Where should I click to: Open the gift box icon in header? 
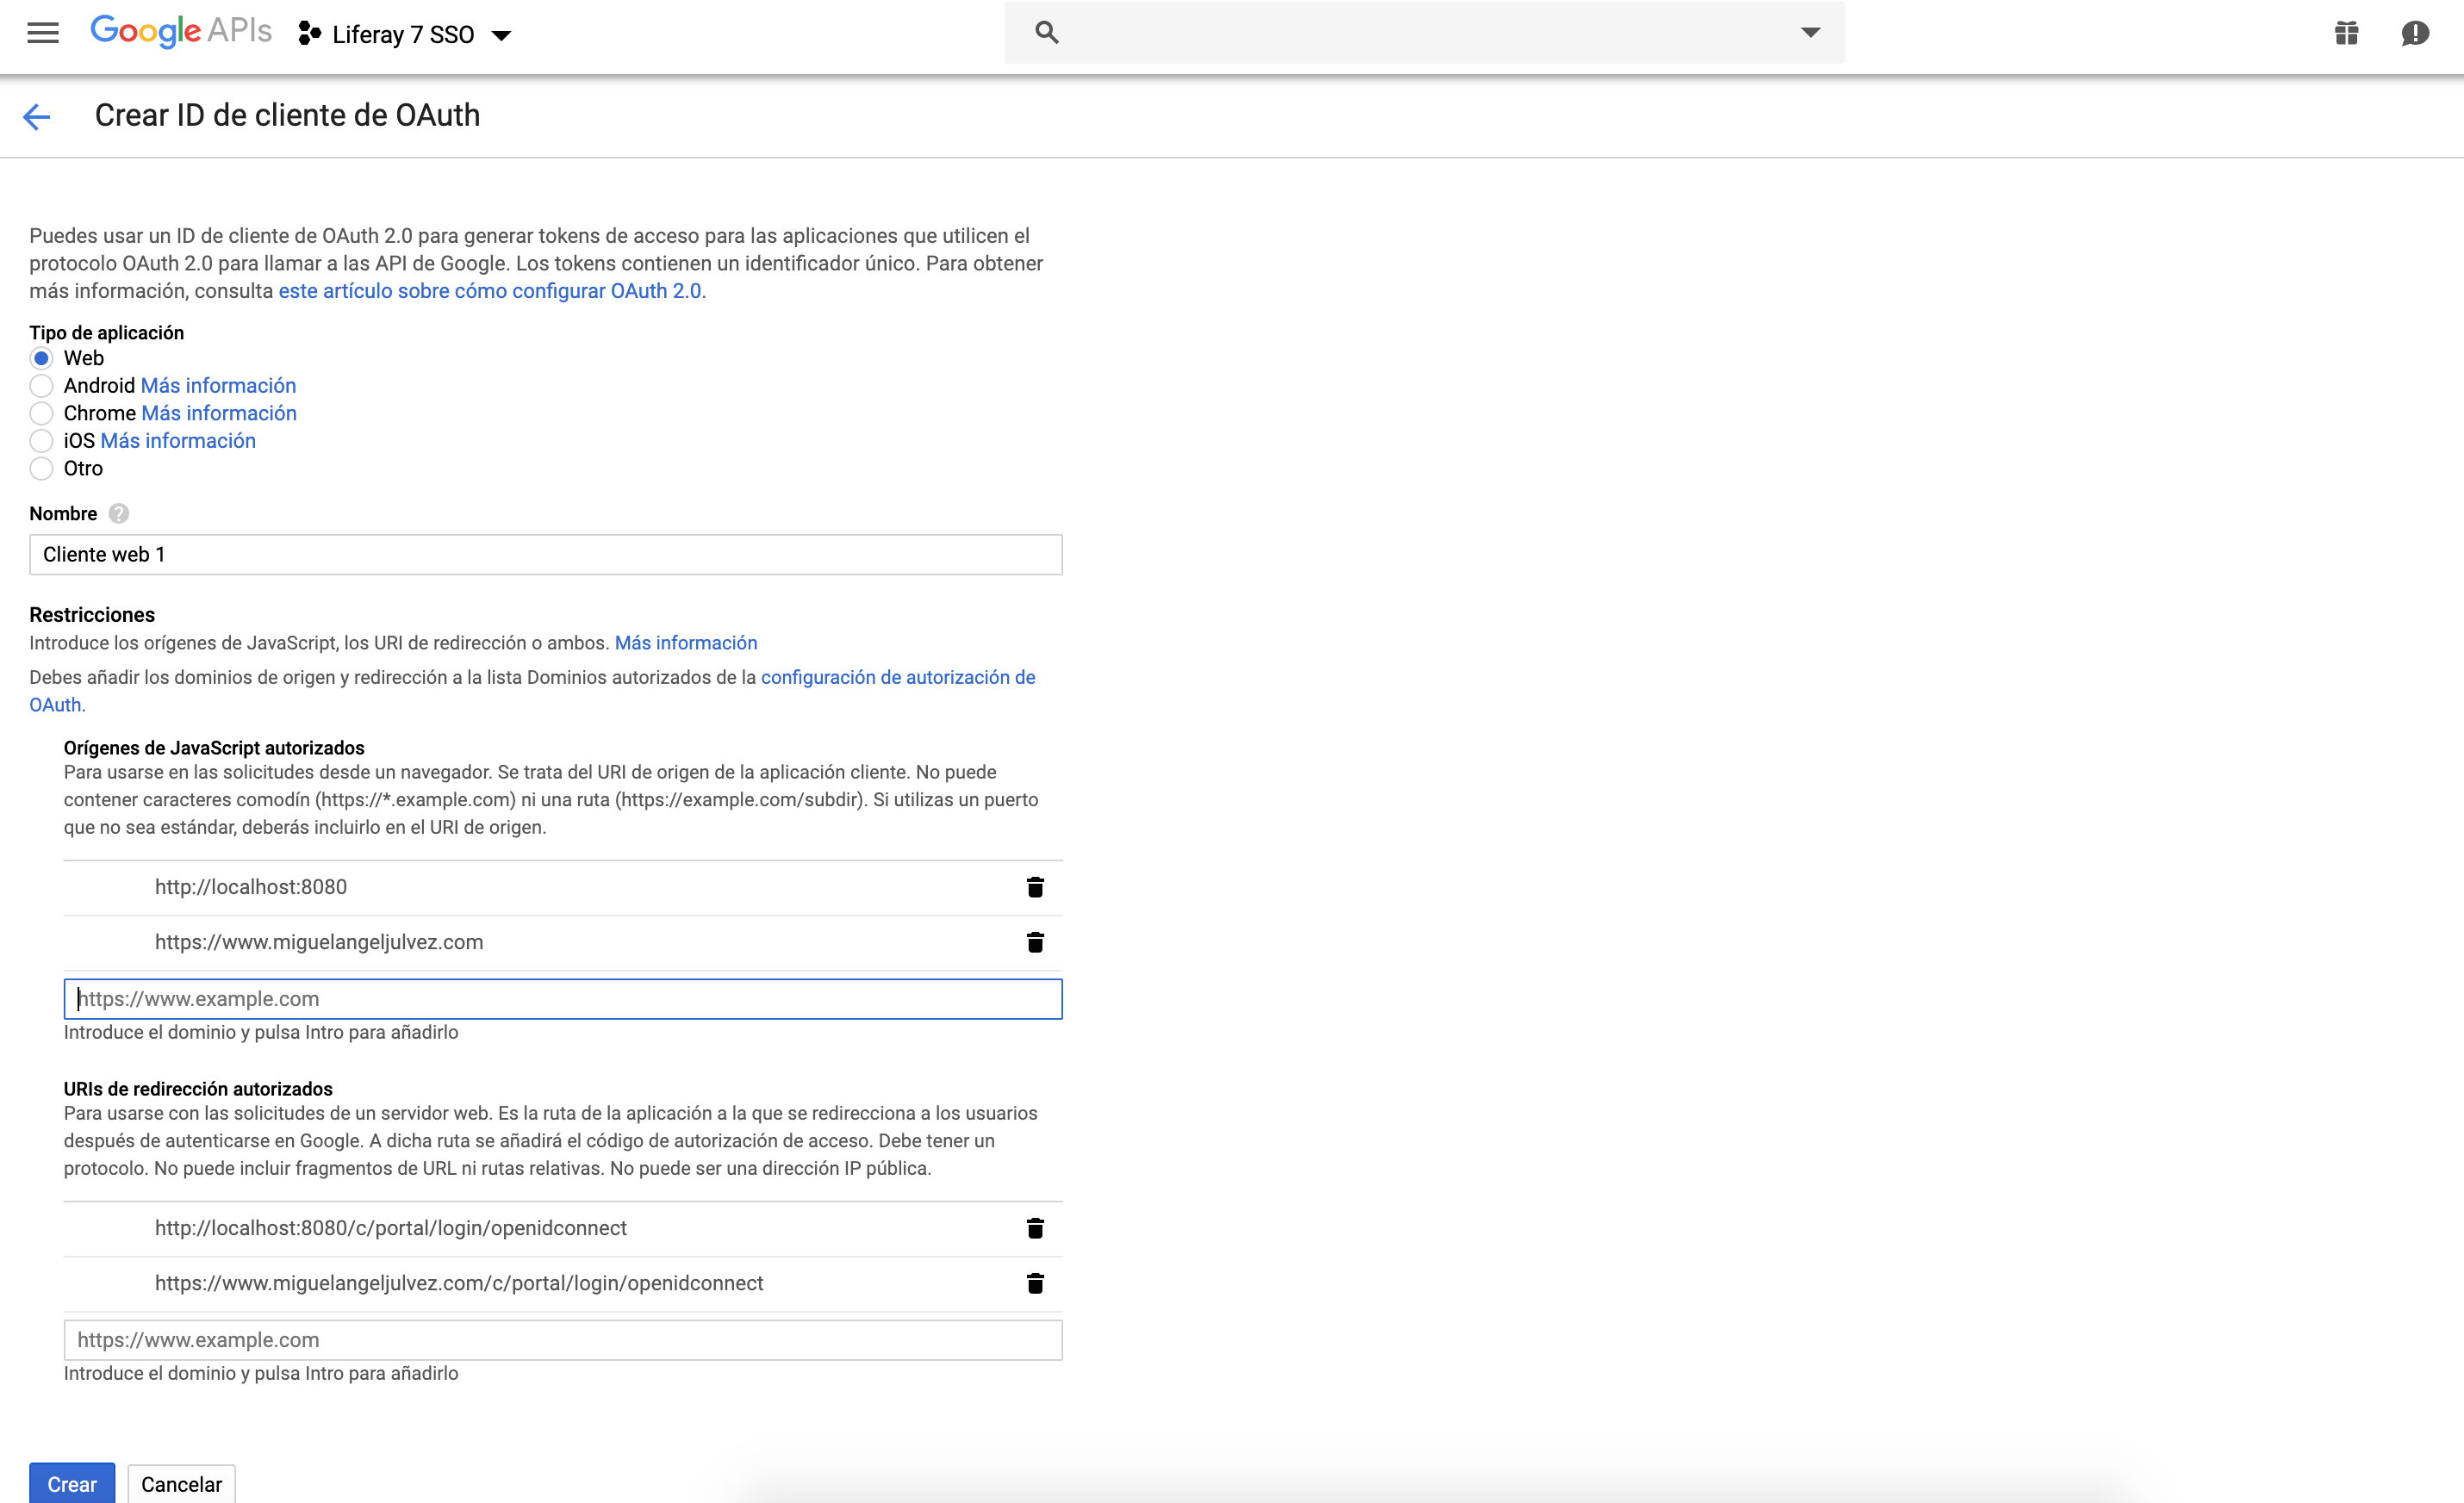(2346, 33)
